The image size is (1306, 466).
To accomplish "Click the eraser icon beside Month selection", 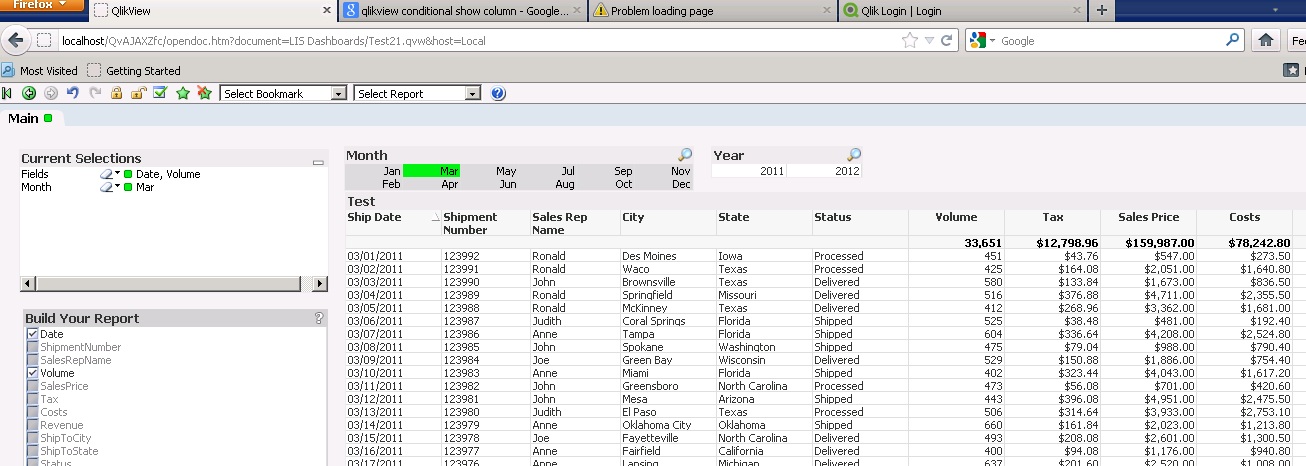I will (x=105, y=187).
